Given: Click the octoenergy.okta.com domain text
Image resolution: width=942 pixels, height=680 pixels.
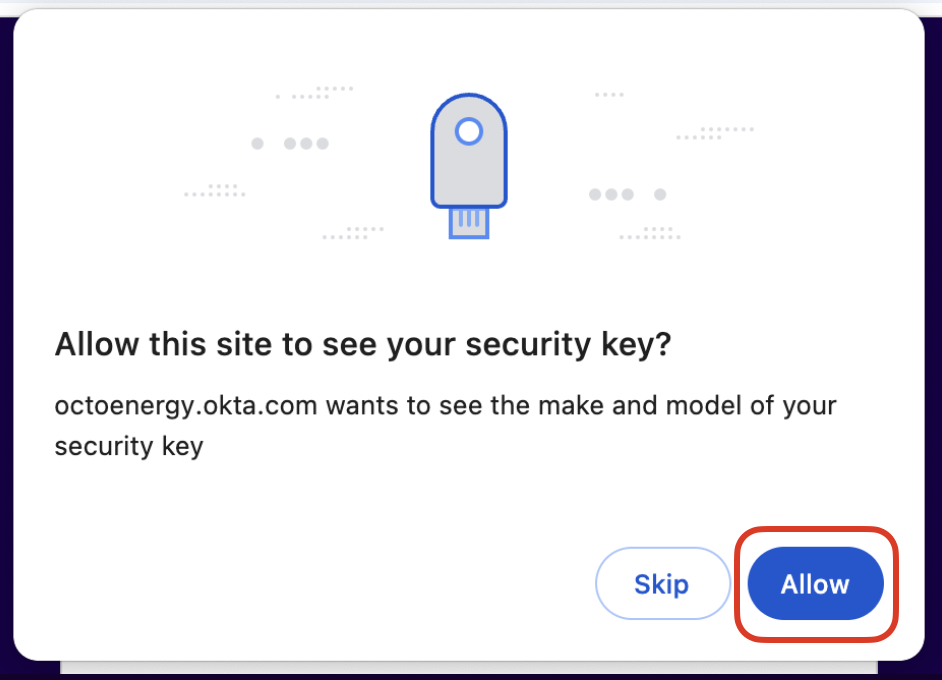Looking at the screenshot, I should (x=186, y=407).
